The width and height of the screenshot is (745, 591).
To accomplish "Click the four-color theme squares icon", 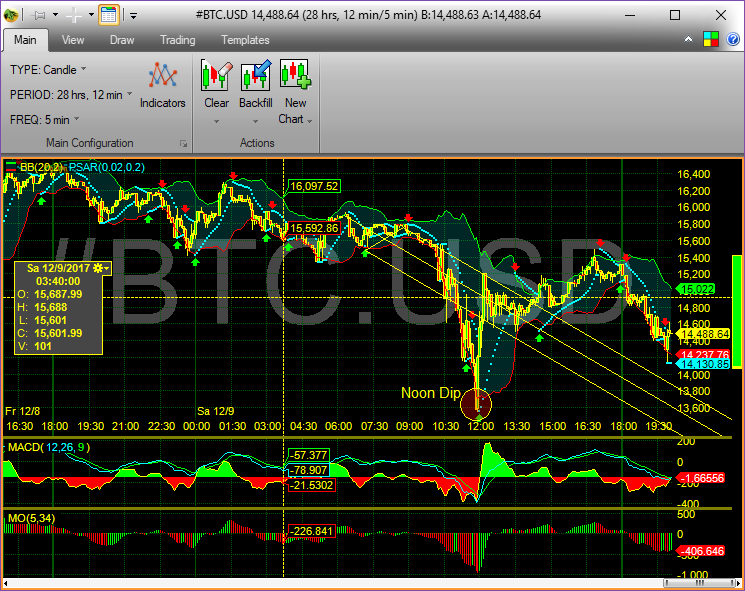I will 711,39.
